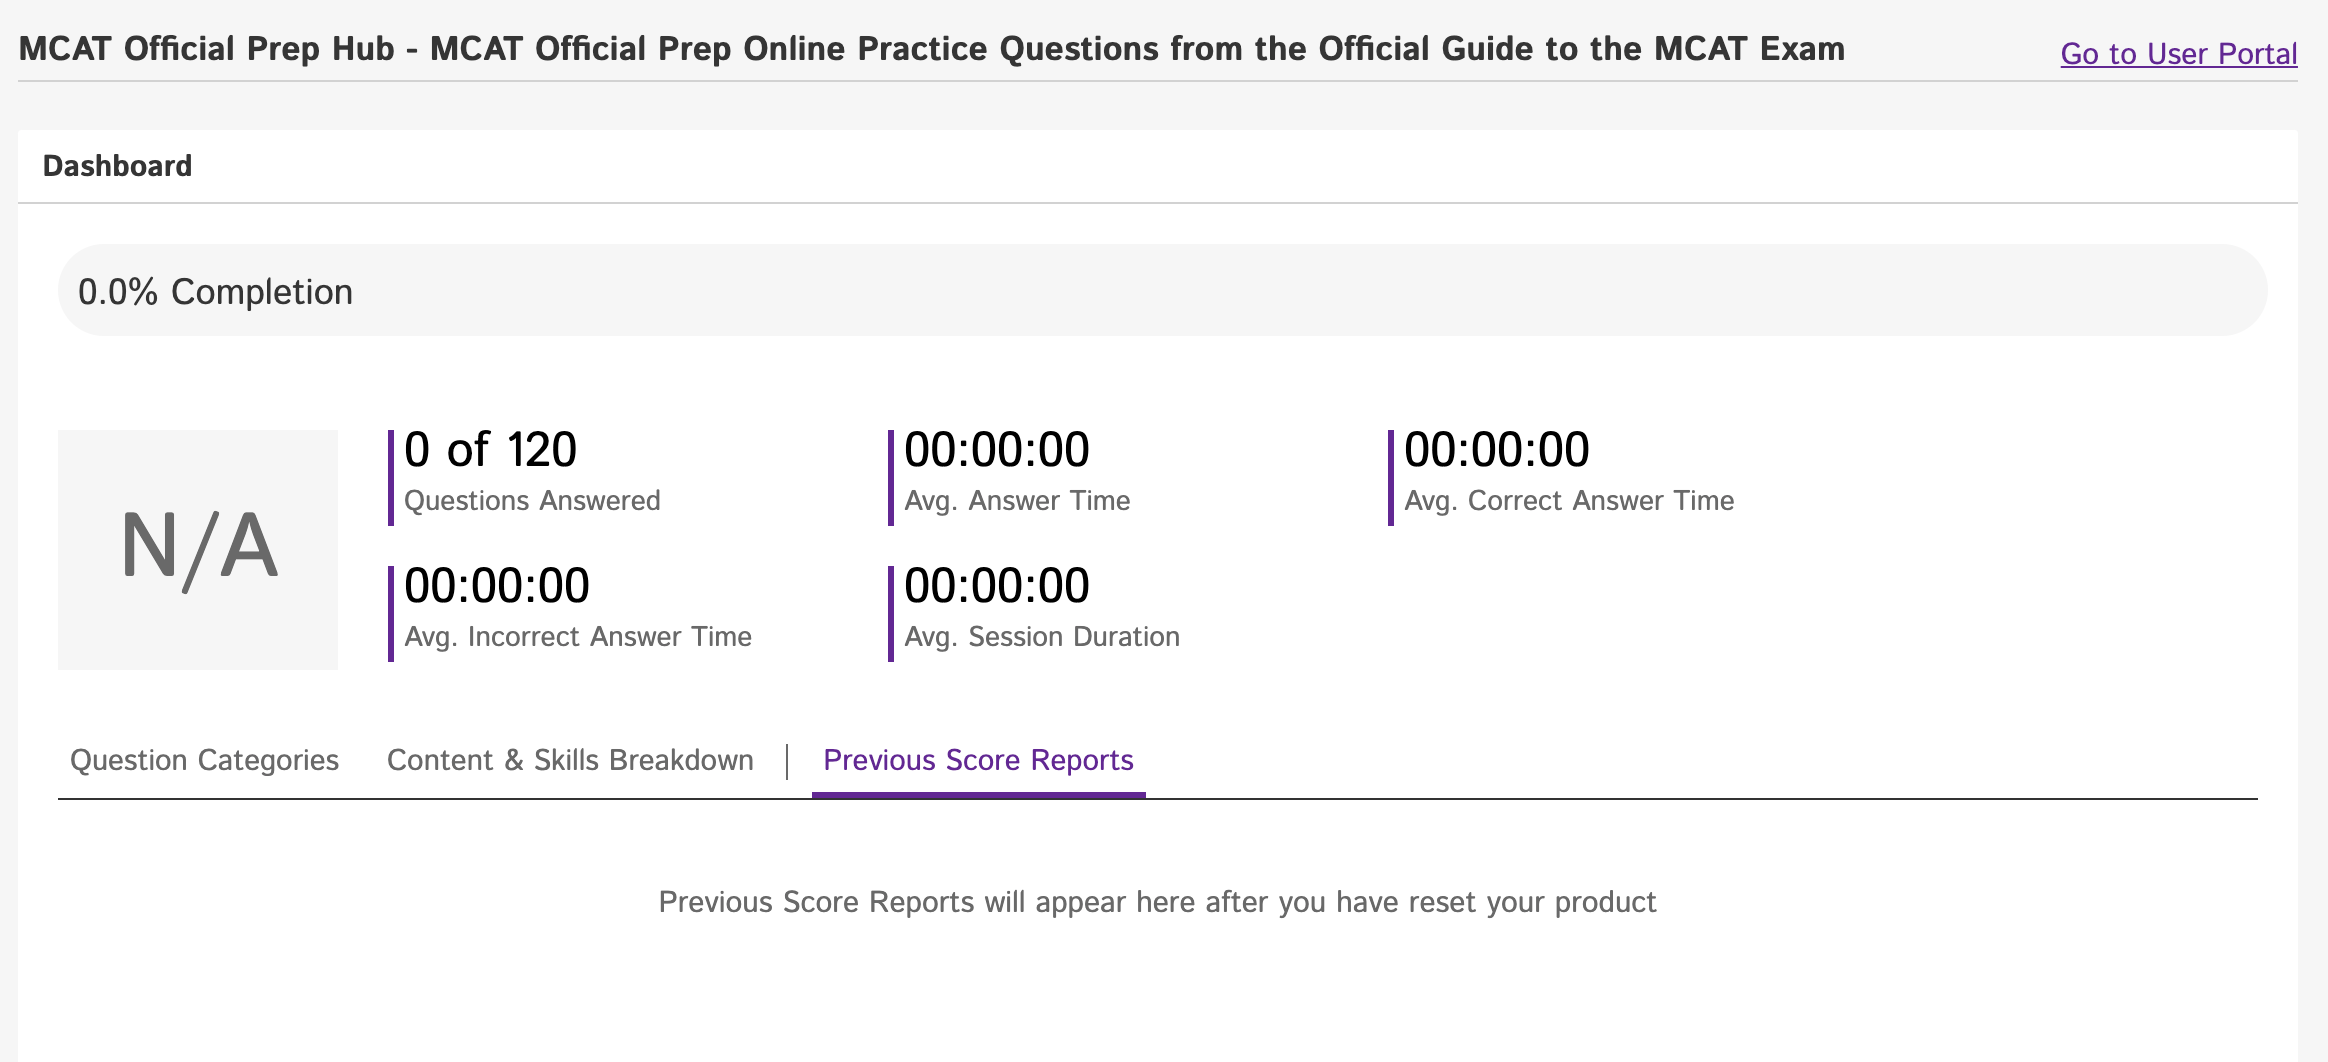The image size is (2328, 1062).
Task: Click the Avg. Answer Time label
Action: coord(1016,500)
